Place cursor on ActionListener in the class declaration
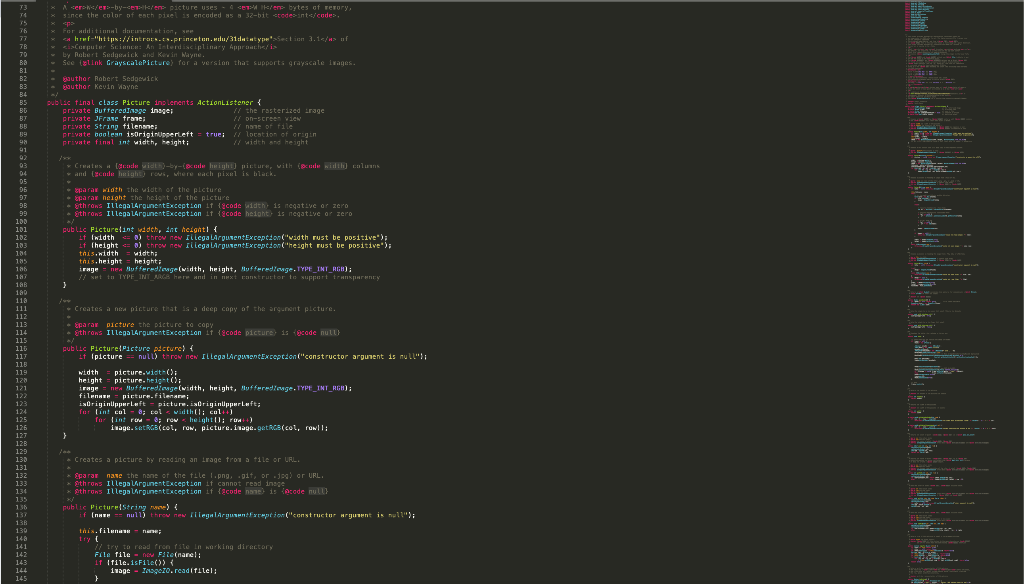 (x=225, y=103)
